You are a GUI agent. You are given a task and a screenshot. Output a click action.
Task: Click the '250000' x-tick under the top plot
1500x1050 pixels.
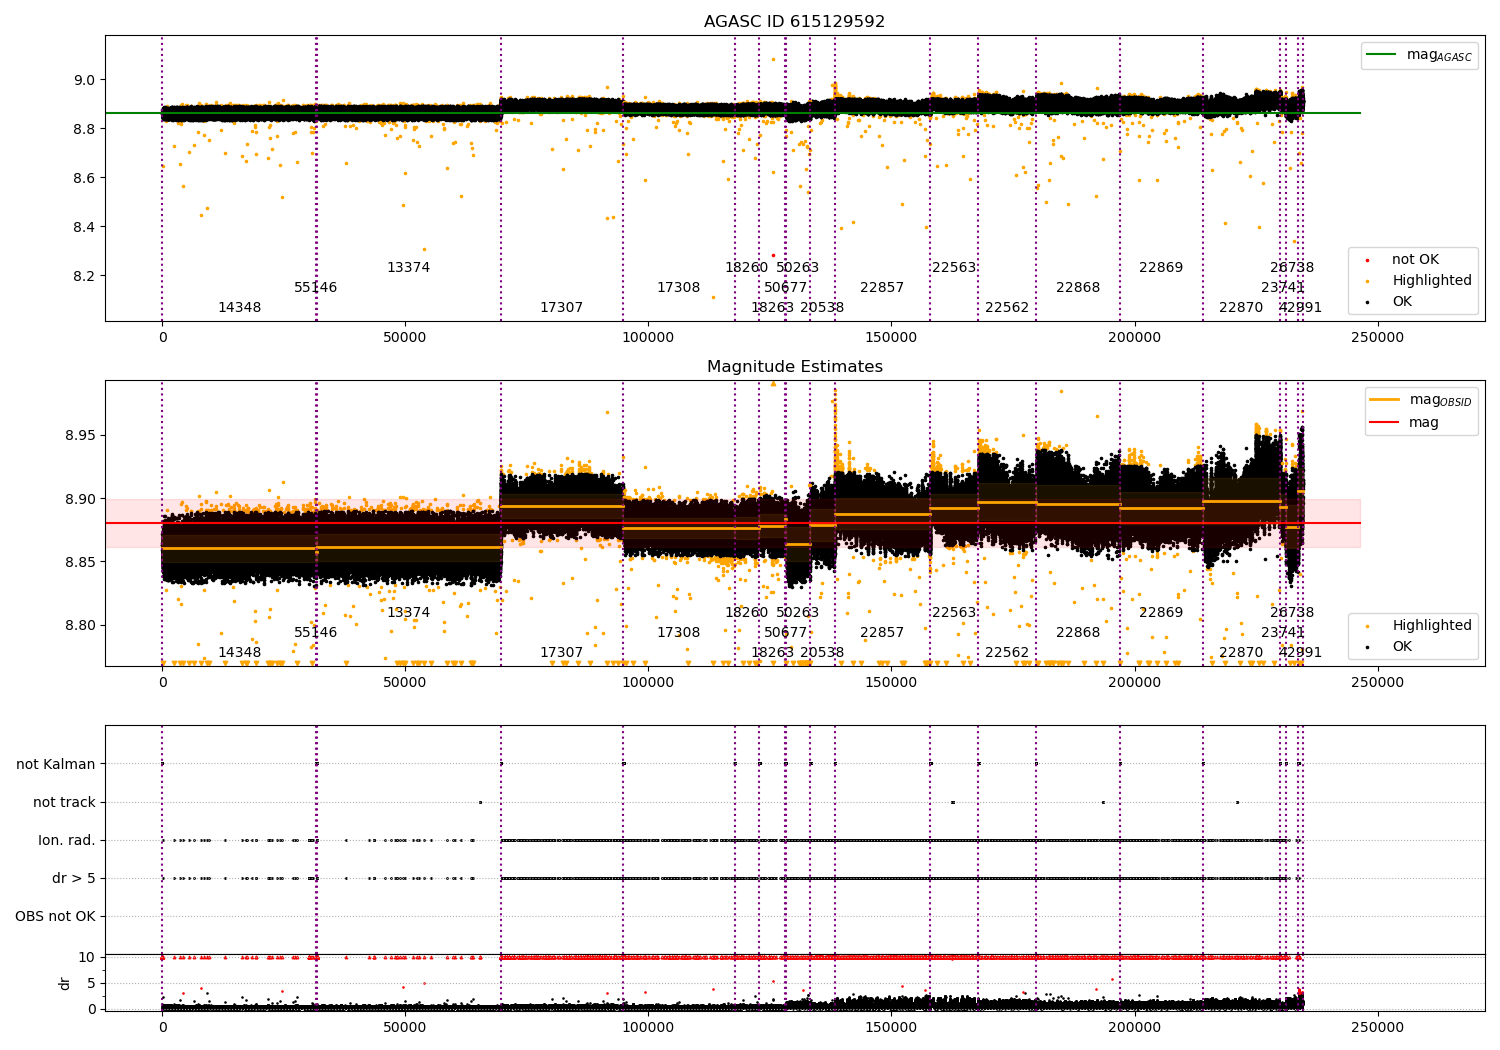click(x=1377, y=338)
